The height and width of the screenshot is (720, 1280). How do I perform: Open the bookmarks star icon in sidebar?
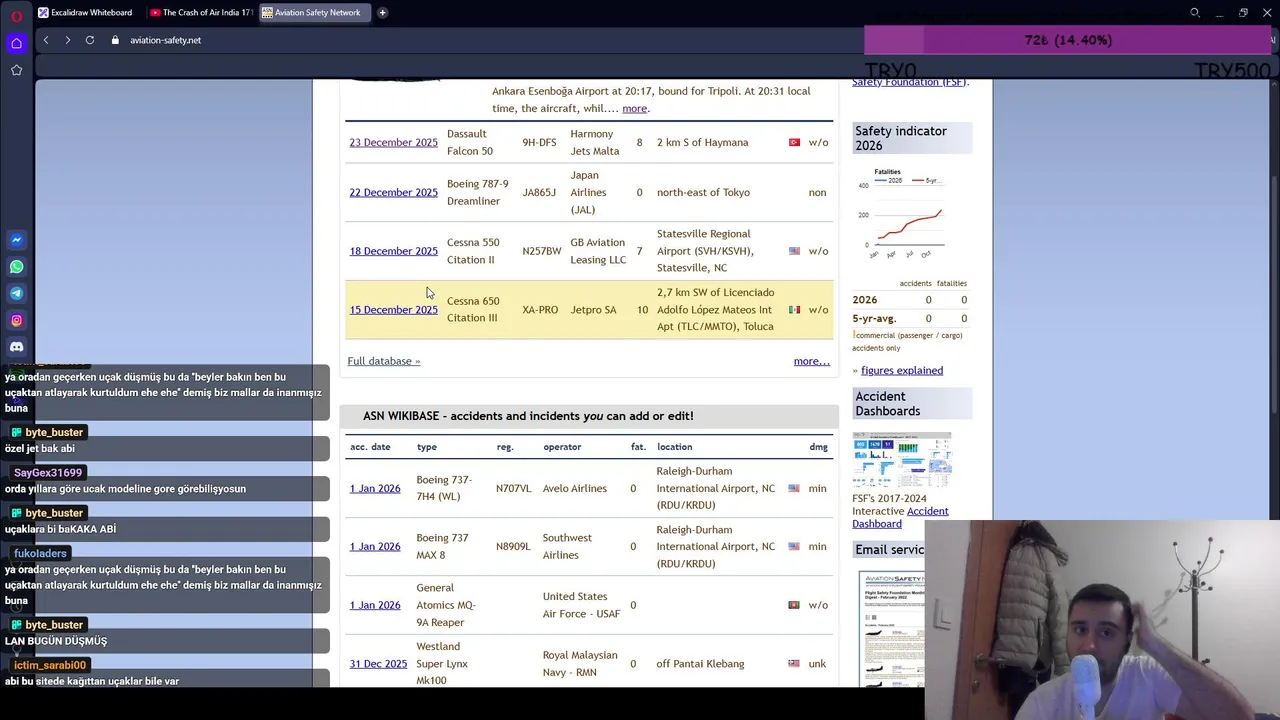pyautogui.click(x=16, y=70)
